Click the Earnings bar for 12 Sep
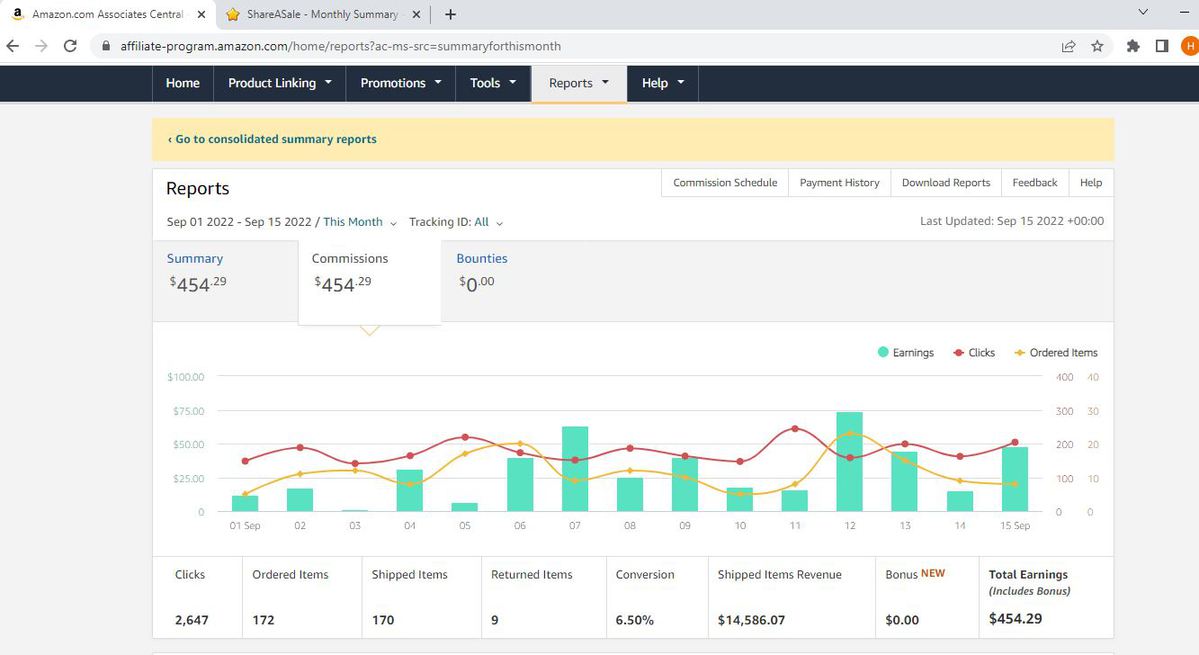Image resolution: width=1199 pixels, height=655 pixels. [850, 462]
